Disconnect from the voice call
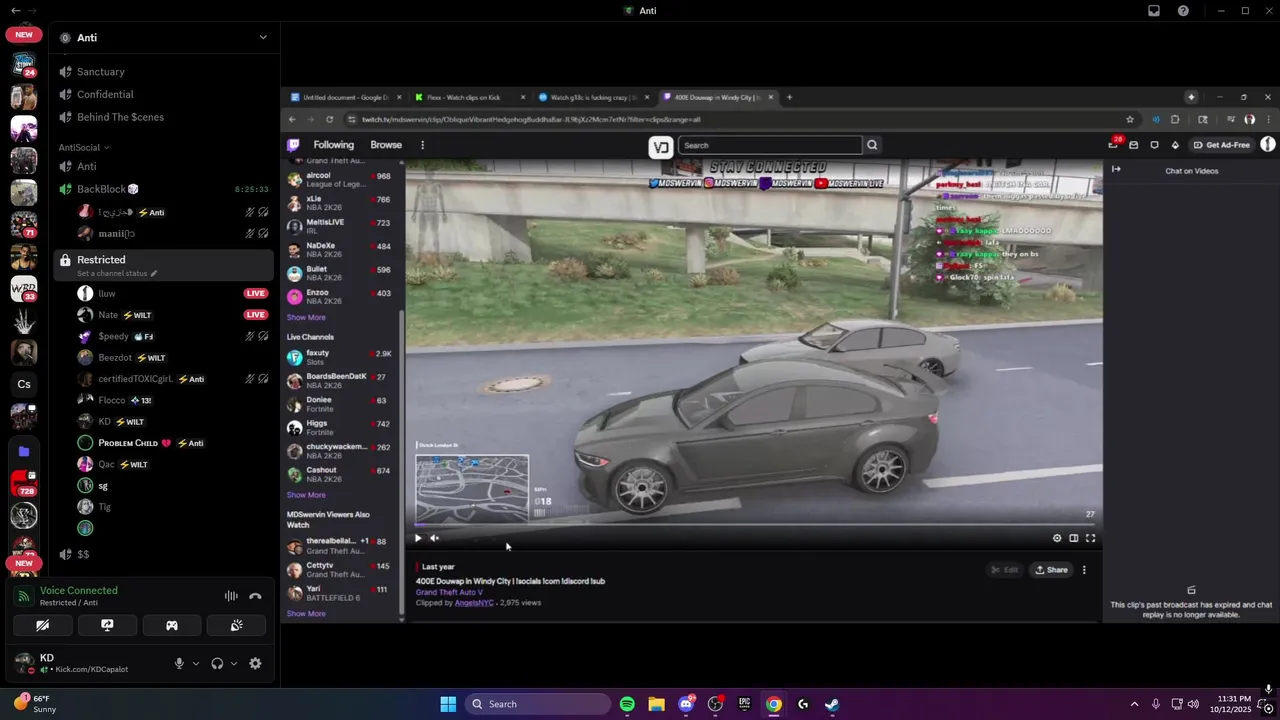The image size is (1280, 720). (255, 596)
